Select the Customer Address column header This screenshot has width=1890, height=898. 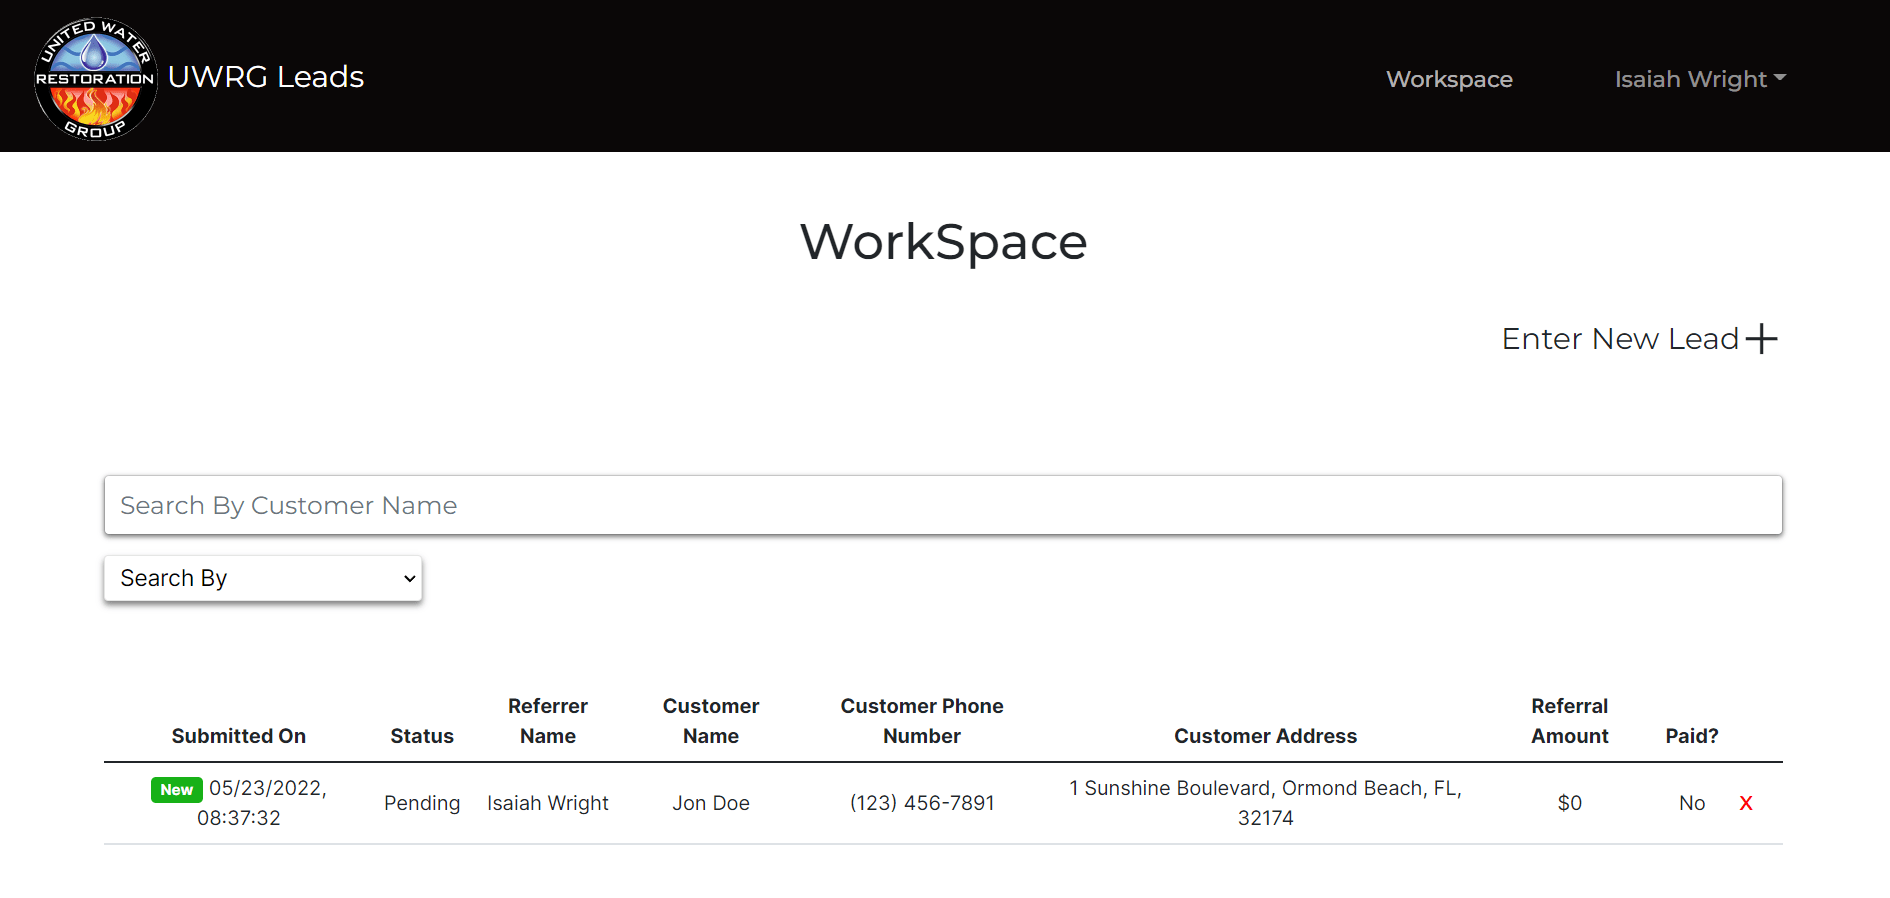(x=1264, y=736)
